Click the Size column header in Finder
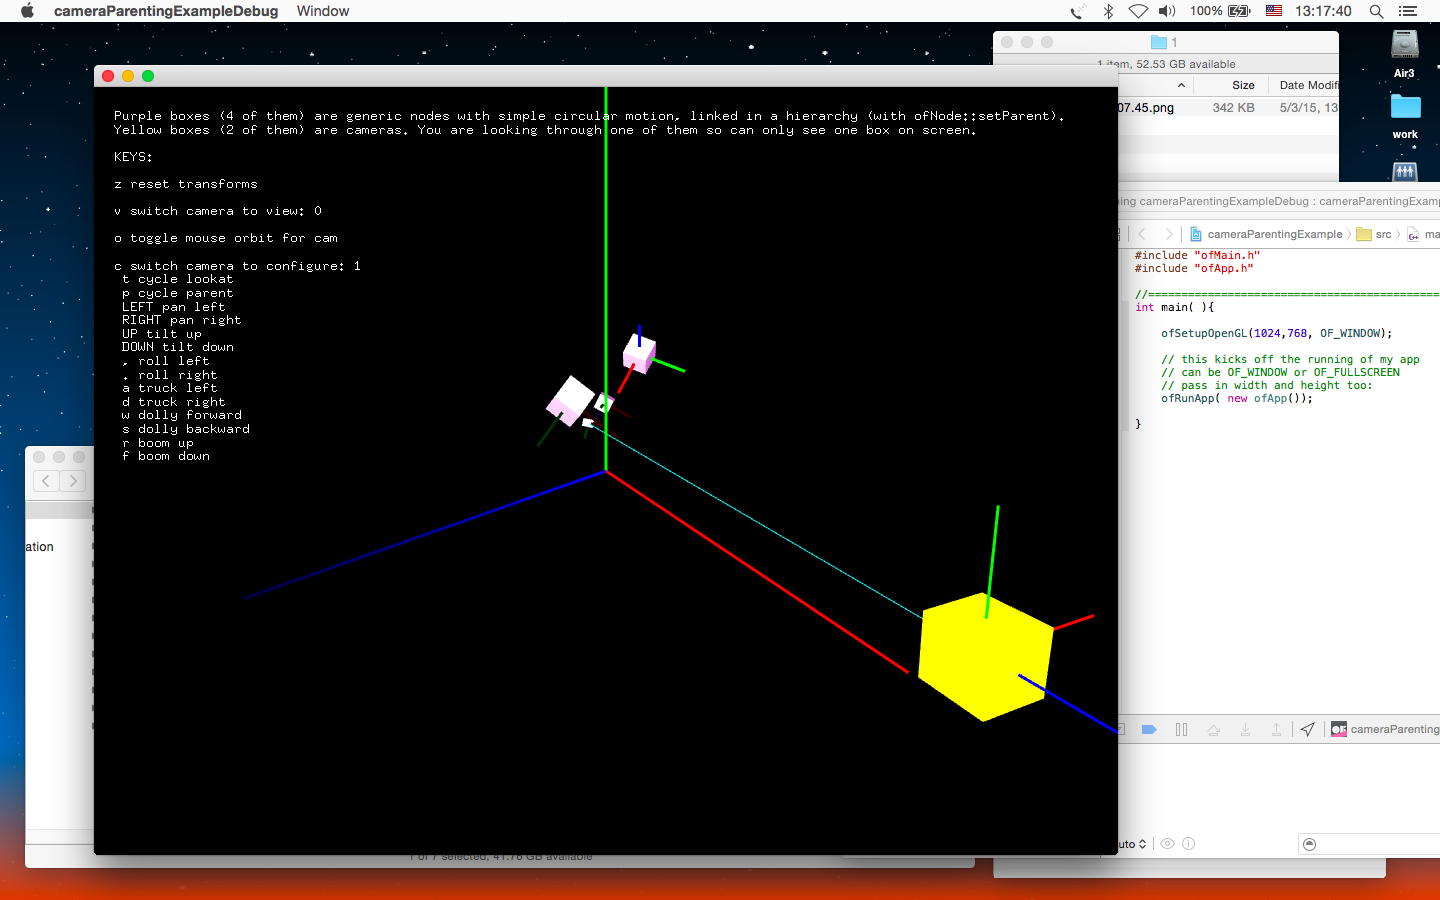Screen dimensions: 1440x900 [x=1243, y=85]
